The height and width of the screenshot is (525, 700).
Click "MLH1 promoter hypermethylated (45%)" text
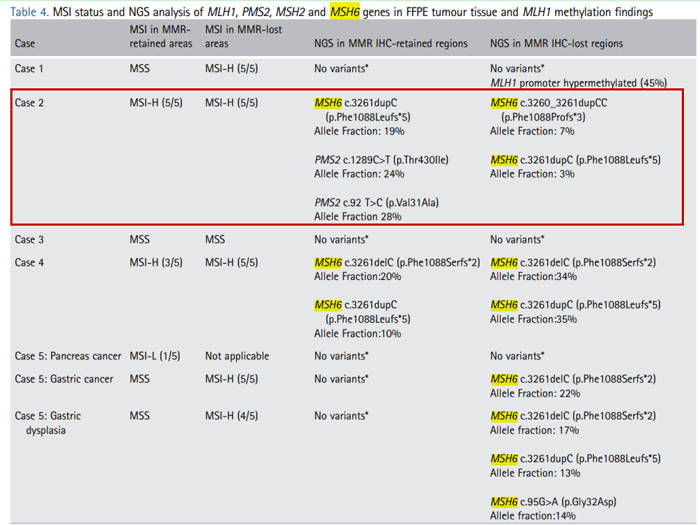pos(578,82)
